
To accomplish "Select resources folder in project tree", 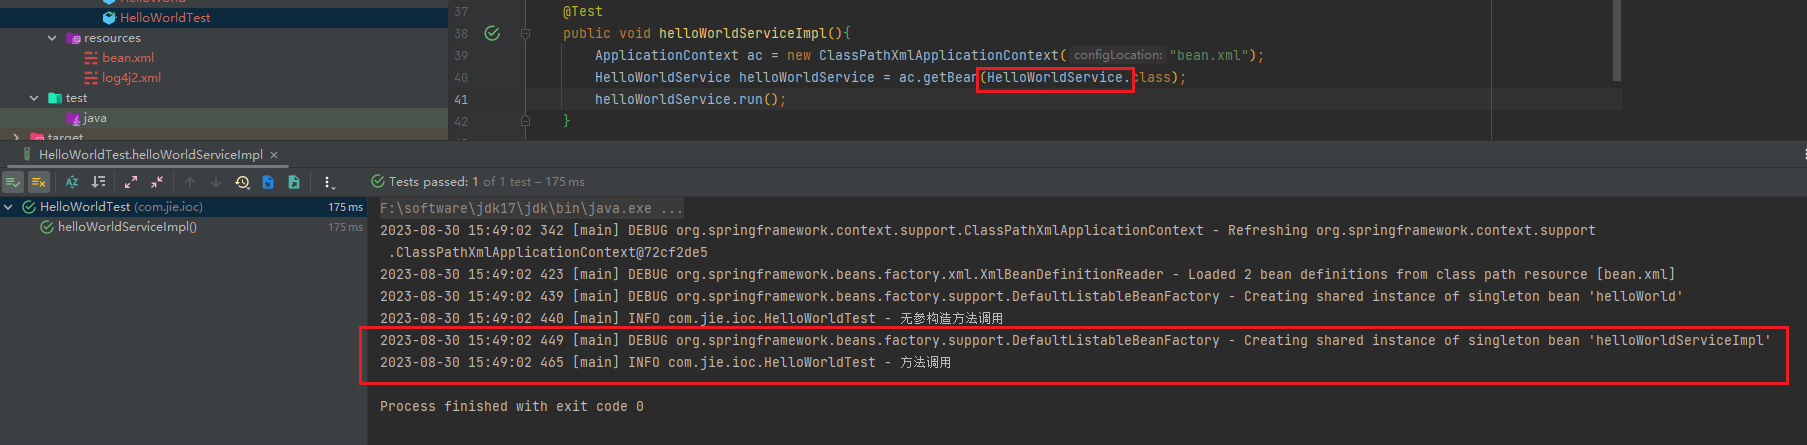I will [x=112, y=38].
